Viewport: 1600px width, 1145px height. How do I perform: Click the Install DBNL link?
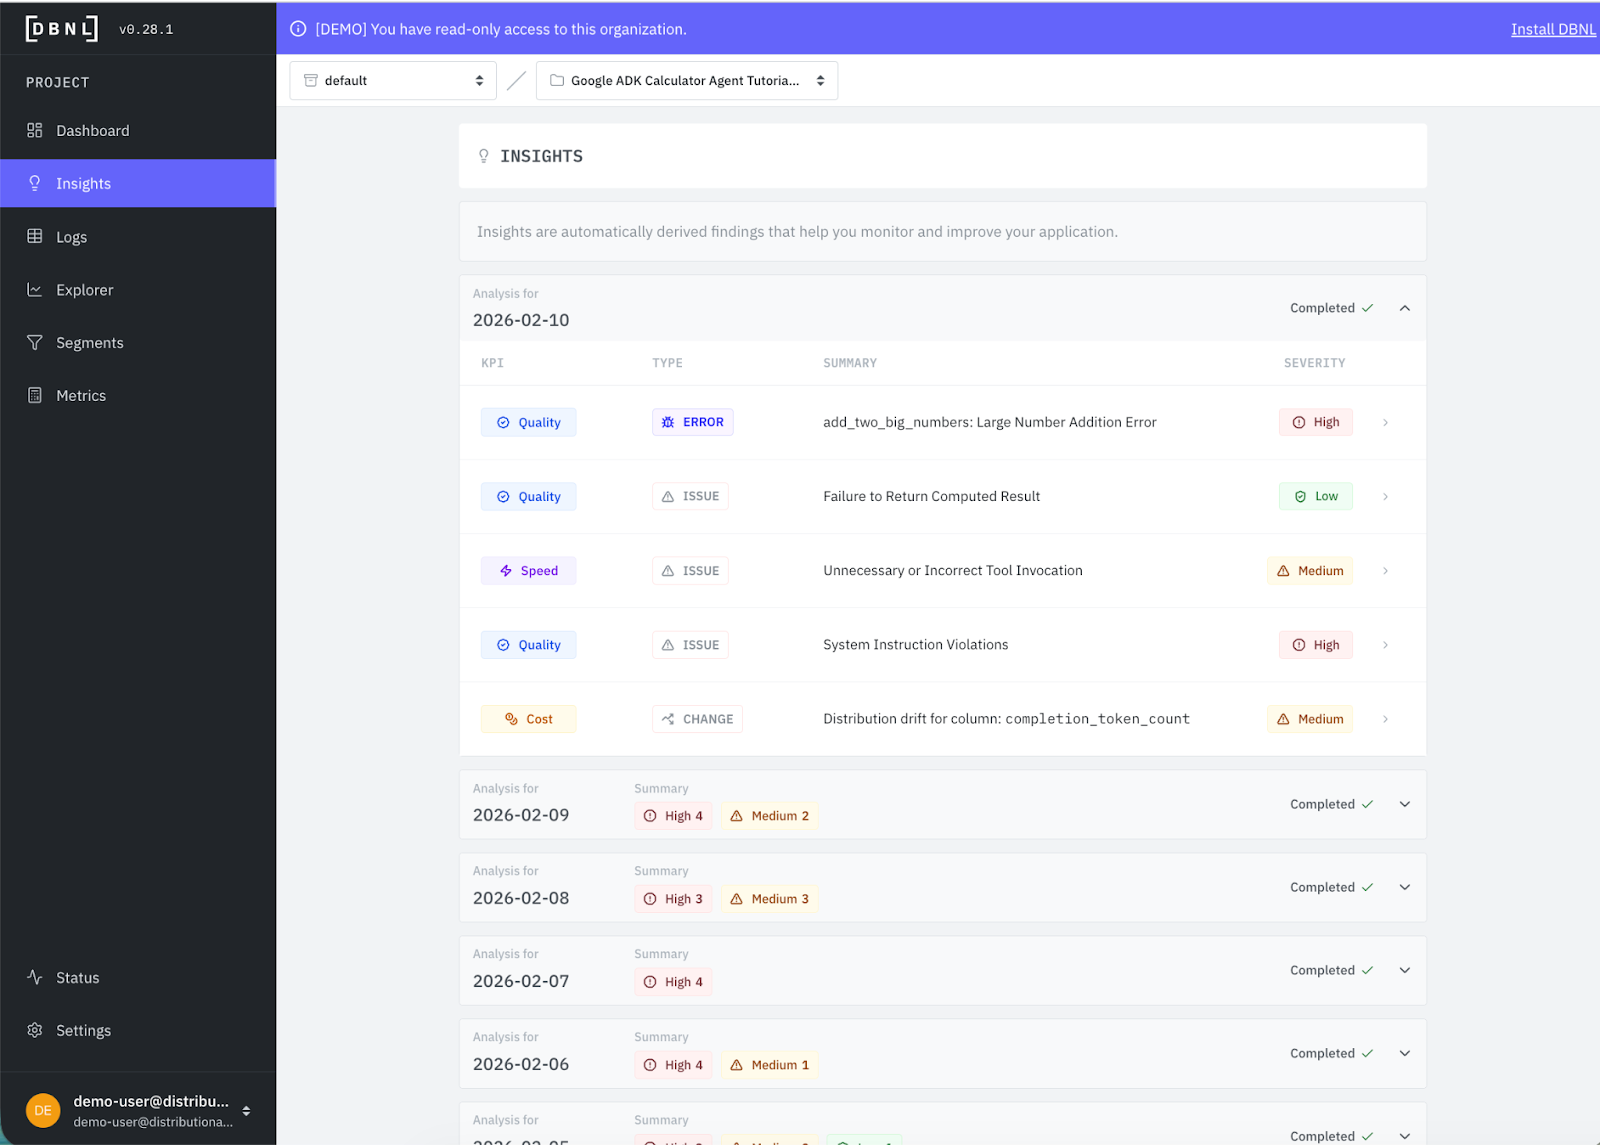click(x=1553, y=29)
